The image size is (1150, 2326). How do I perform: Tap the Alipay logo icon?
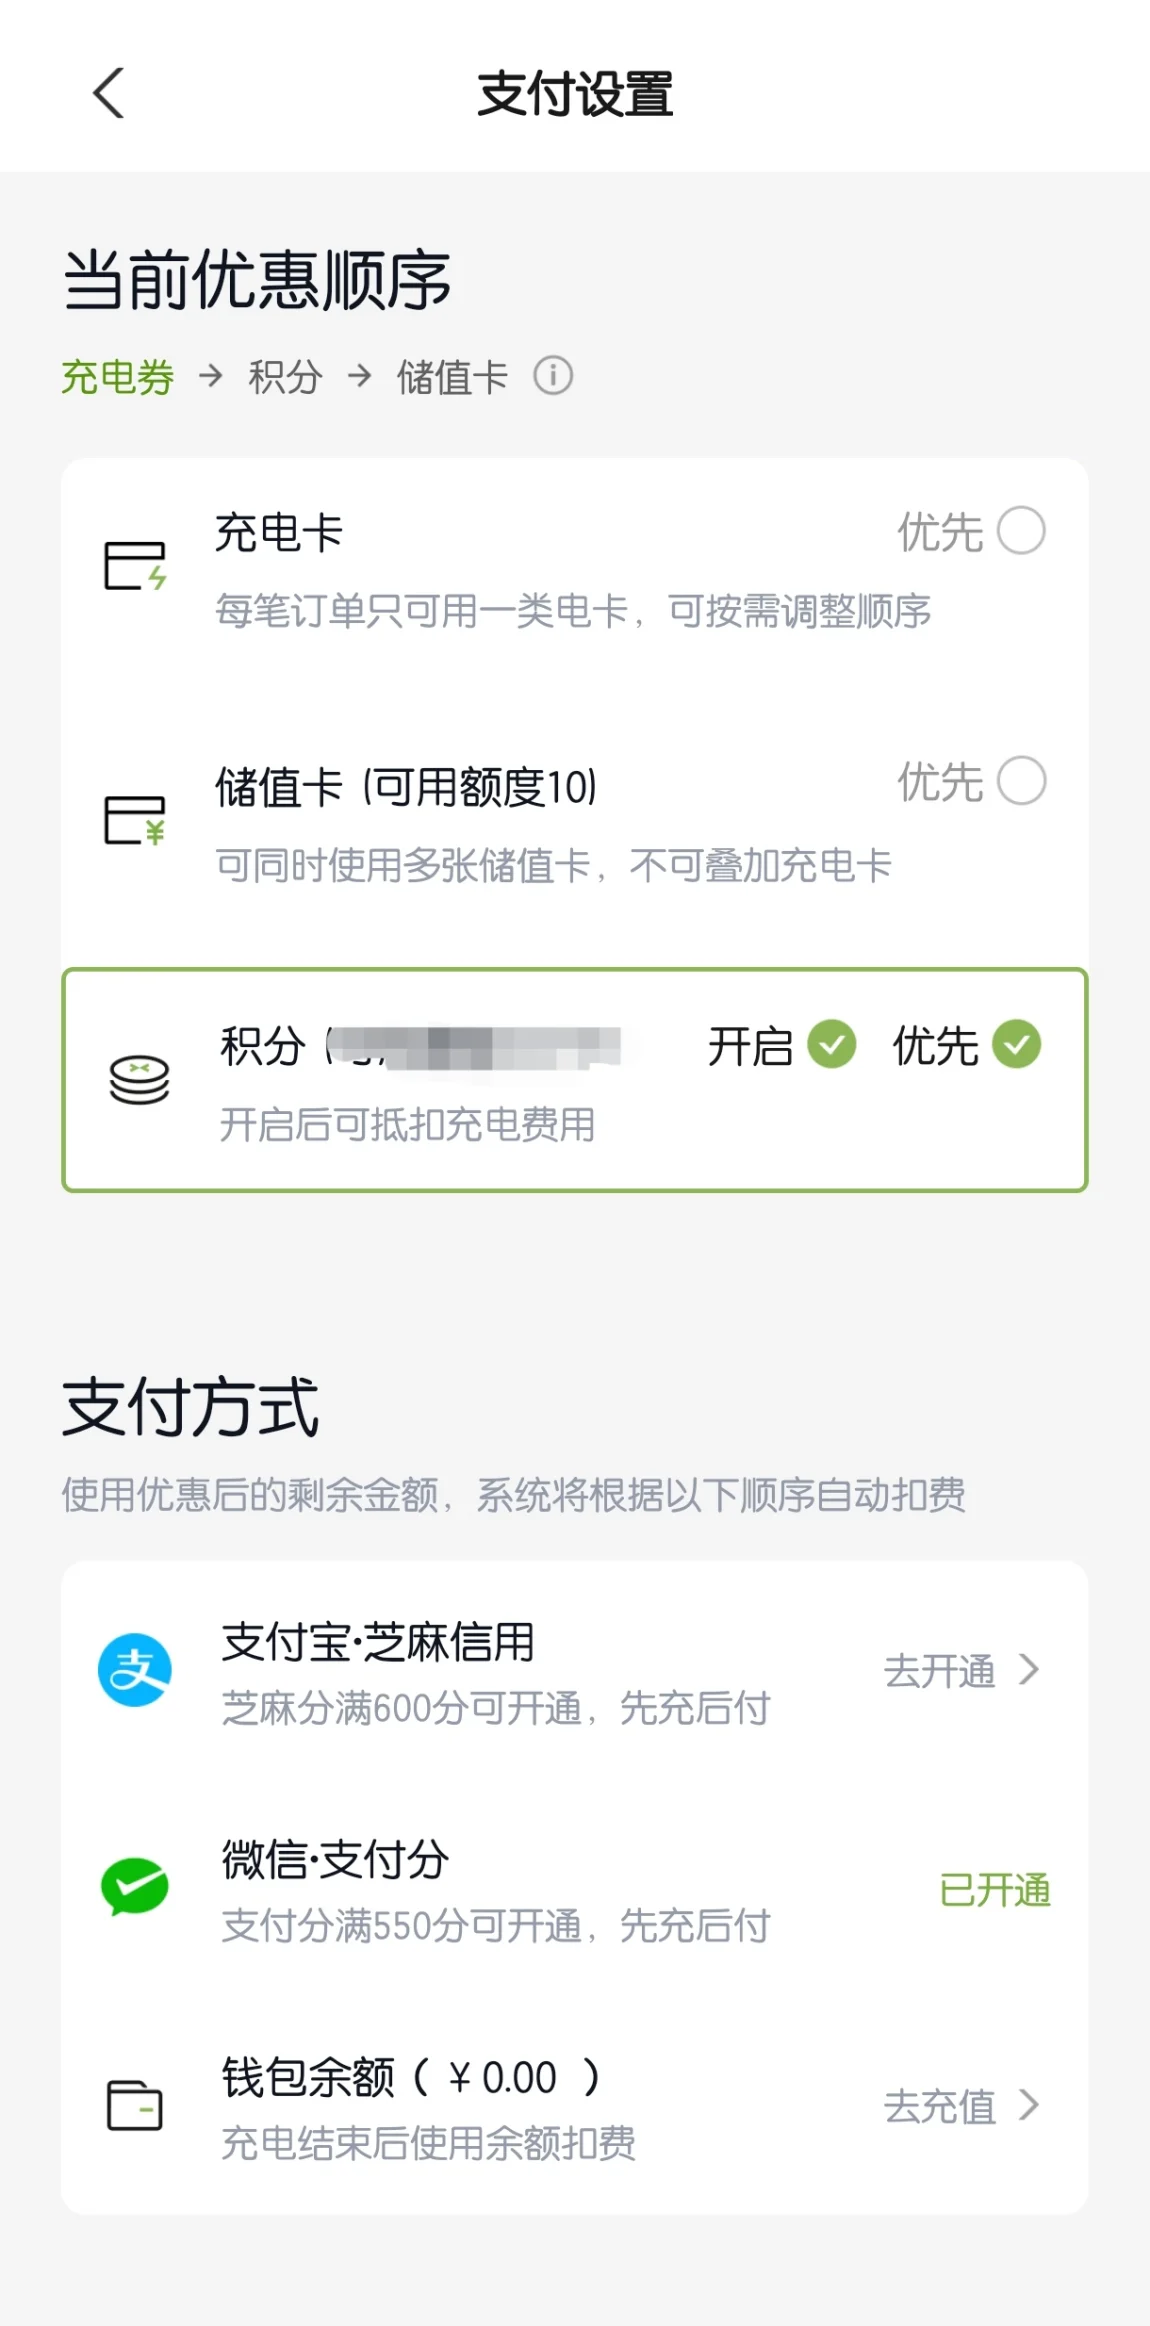[135, 1669]
